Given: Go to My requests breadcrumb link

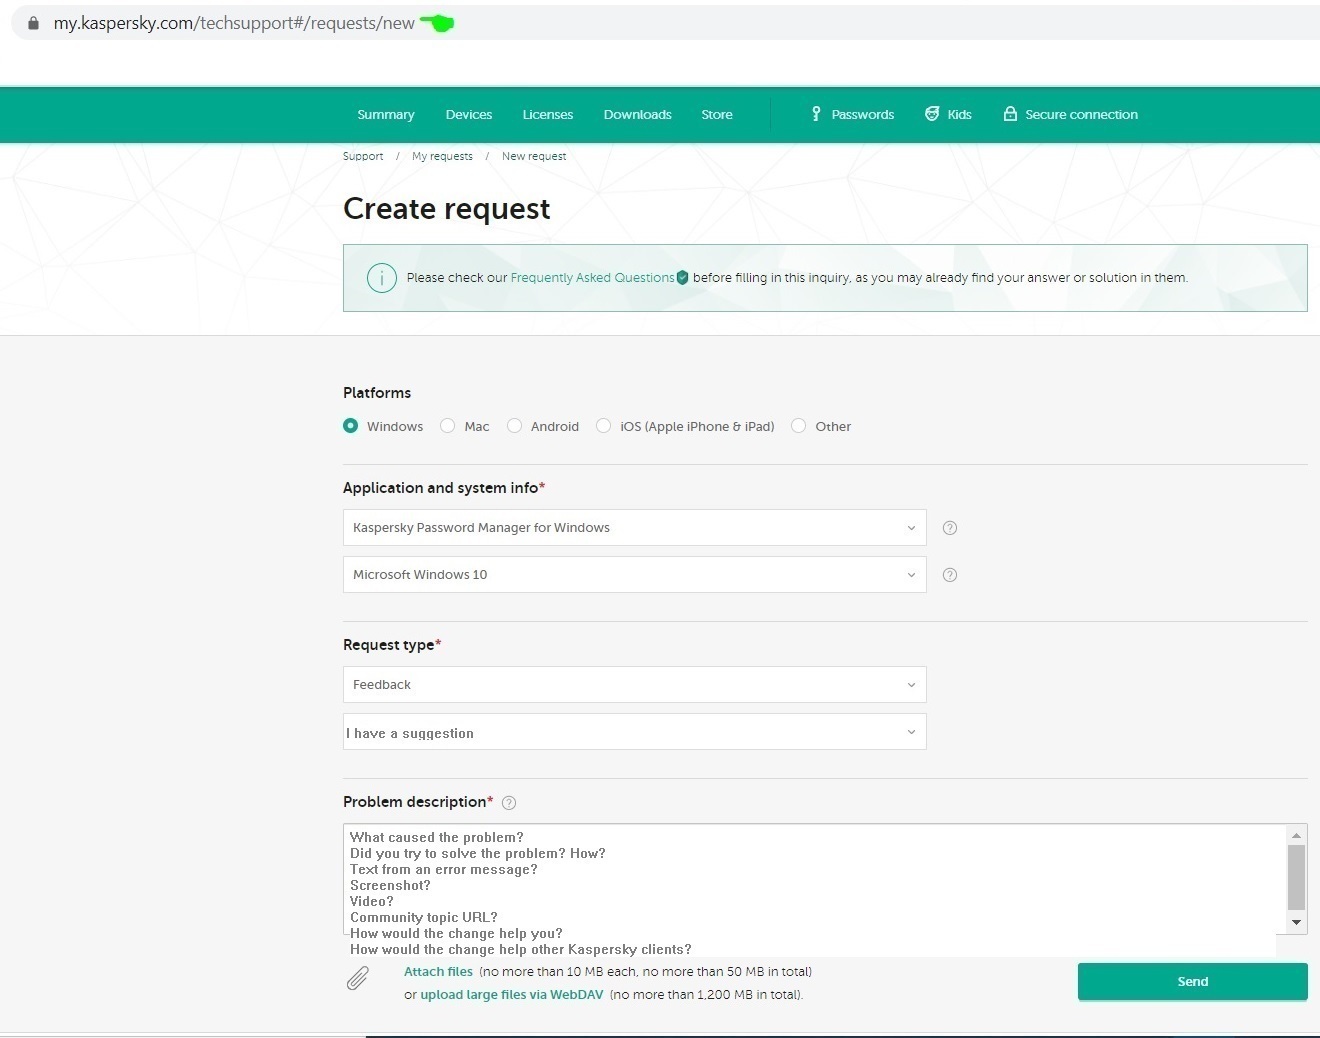Looking at the screenshot, I should point(442,156).
